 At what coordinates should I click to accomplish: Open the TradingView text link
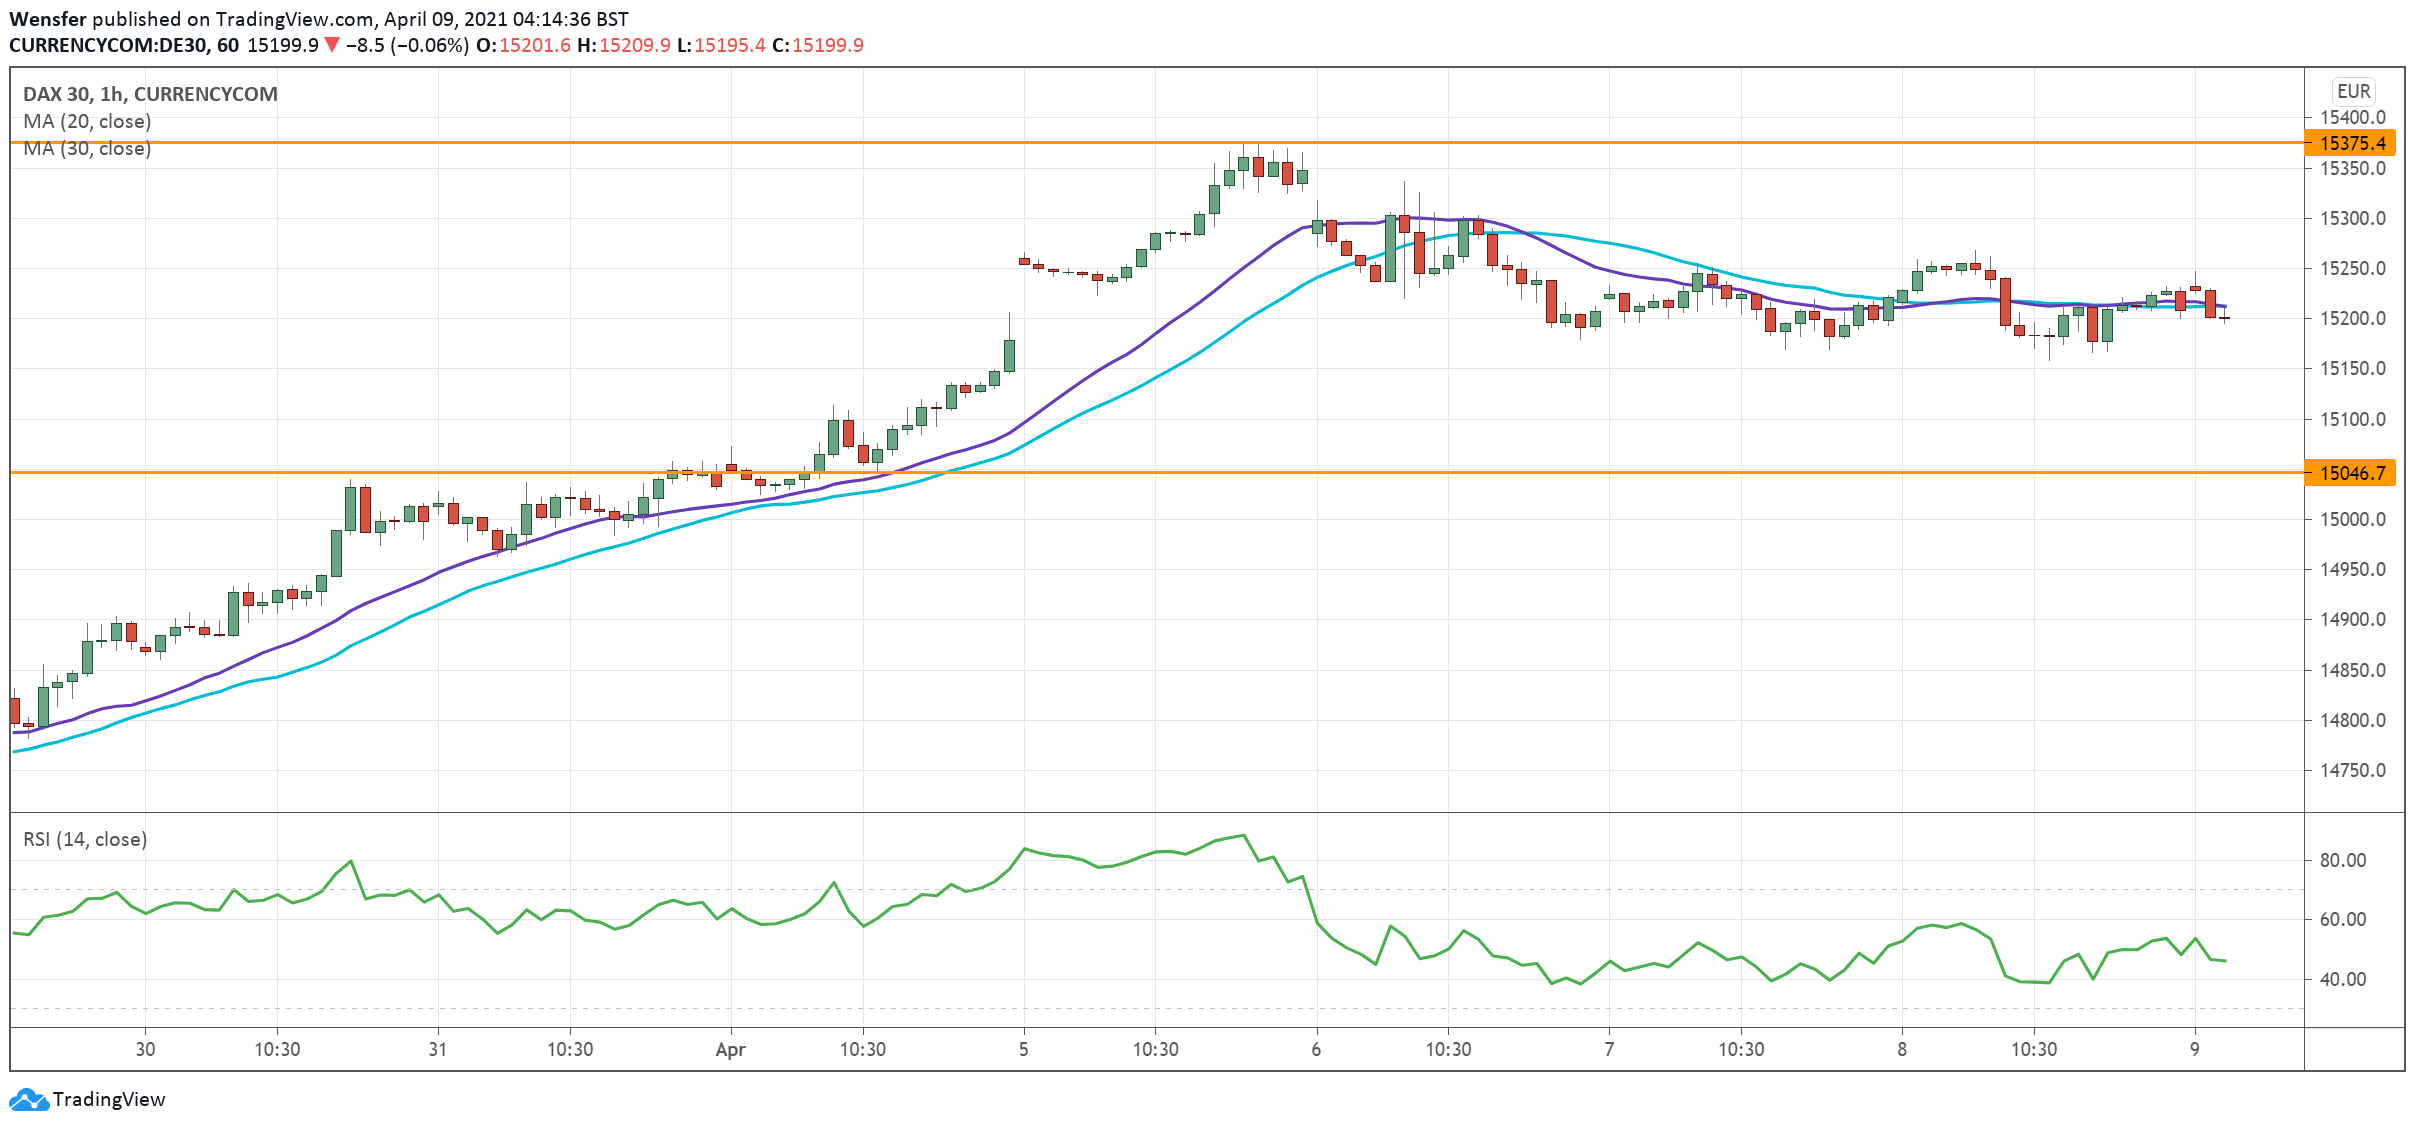coord(108,1099)
